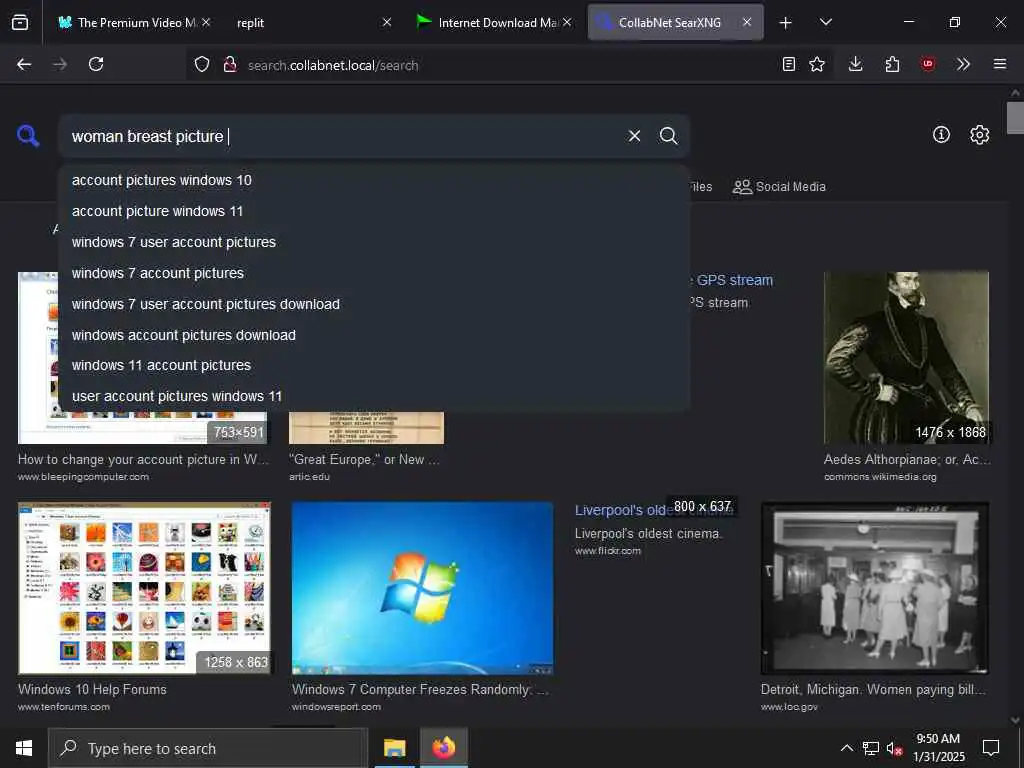Show hidden system tray icons

(846, 748)
